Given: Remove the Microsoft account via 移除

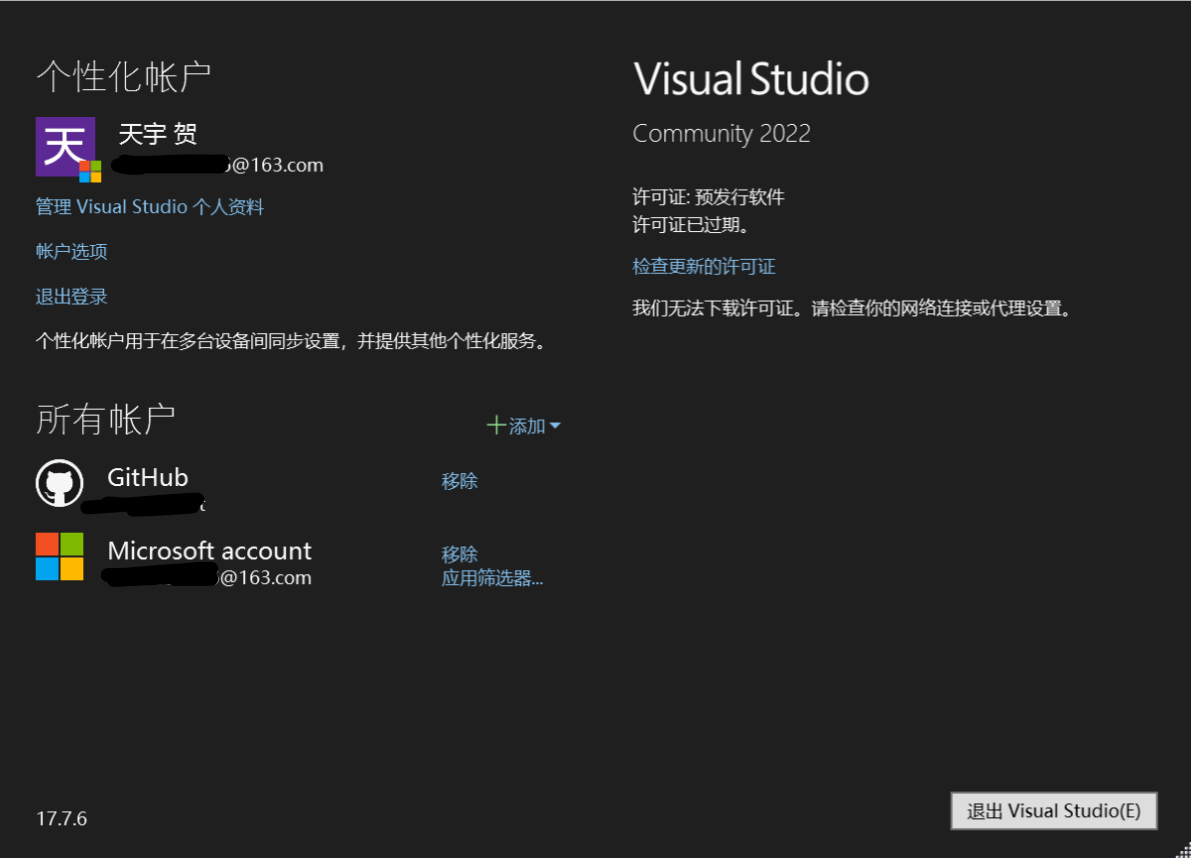Looking at the screenshot, I should click(460, 554).
